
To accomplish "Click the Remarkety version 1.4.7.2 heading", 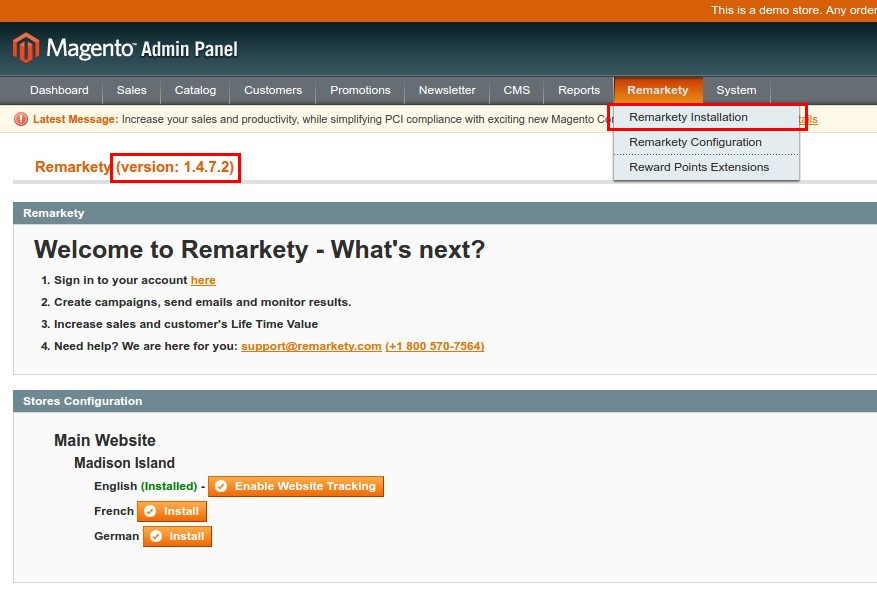I will [x=134, y=167].
